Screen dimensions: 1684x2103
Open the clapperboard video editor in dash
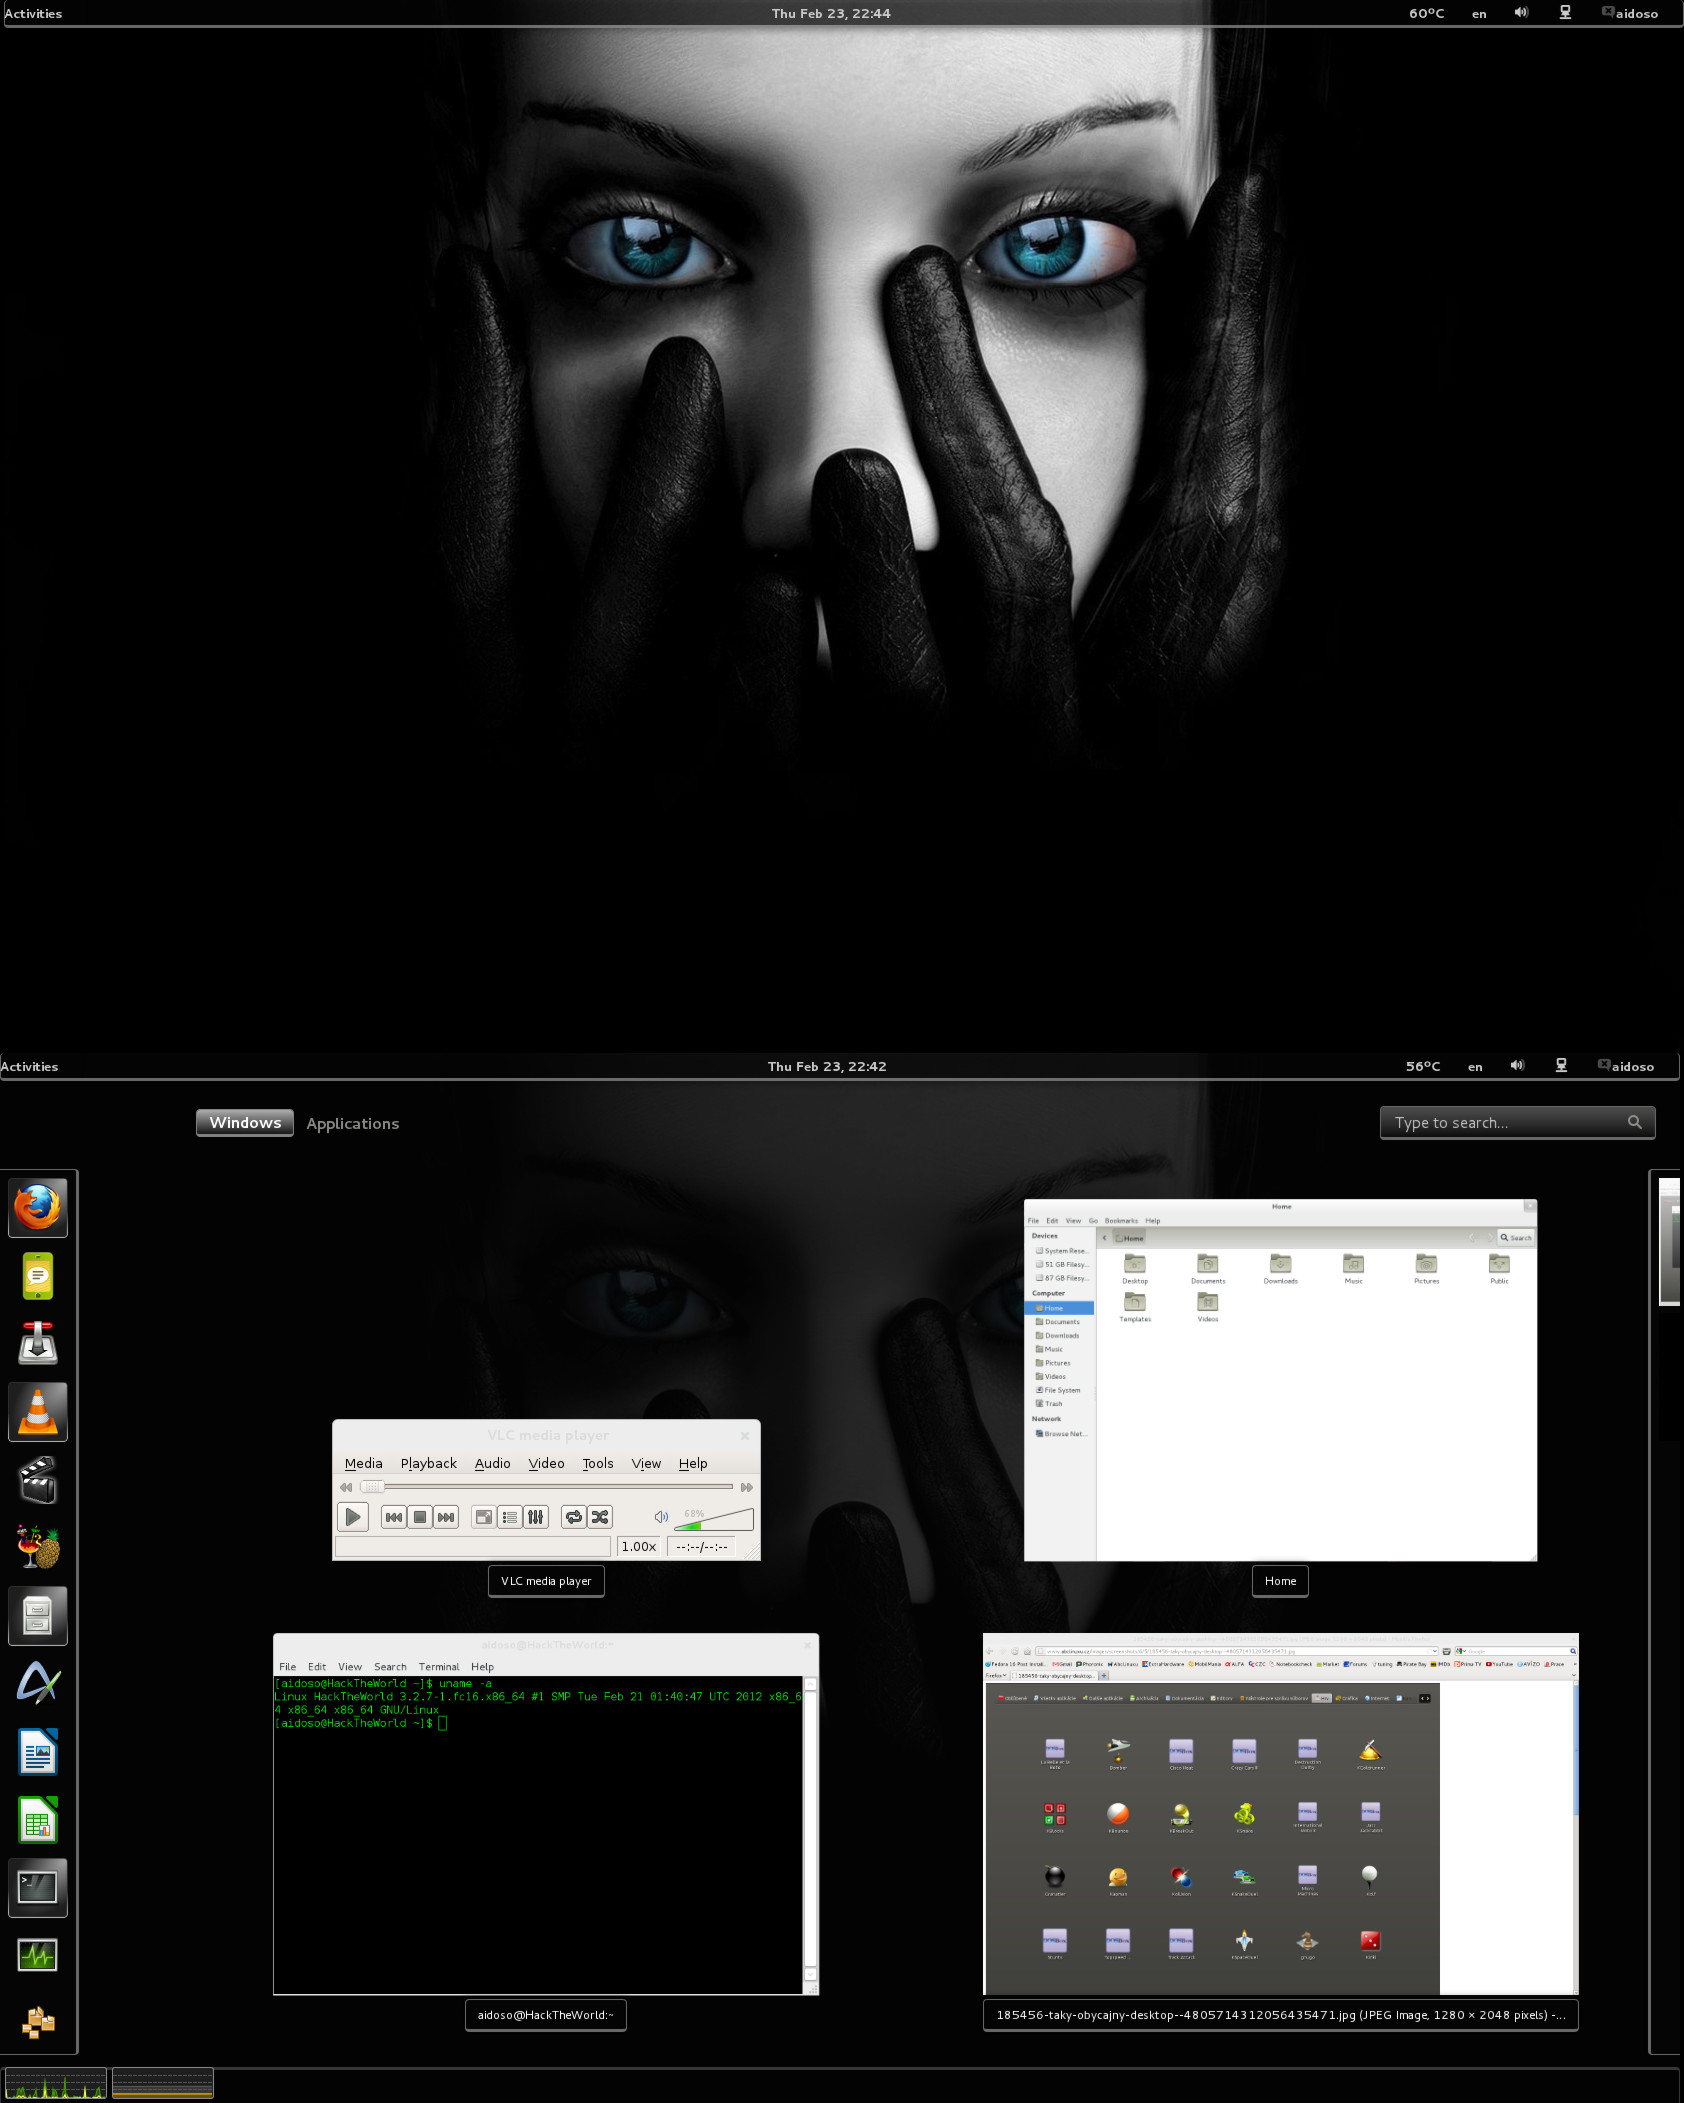pyautogui.click(x=38, y=1479)
